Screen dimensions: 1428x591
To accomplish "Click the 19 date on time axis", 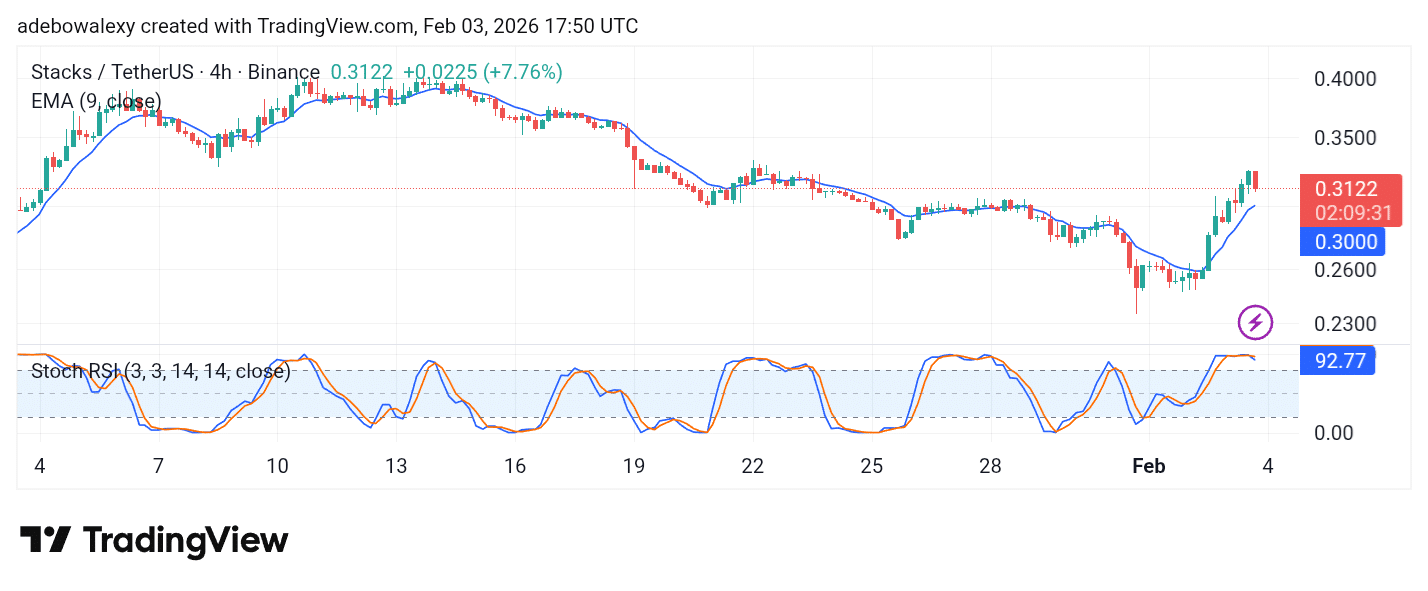I will 633,466.
